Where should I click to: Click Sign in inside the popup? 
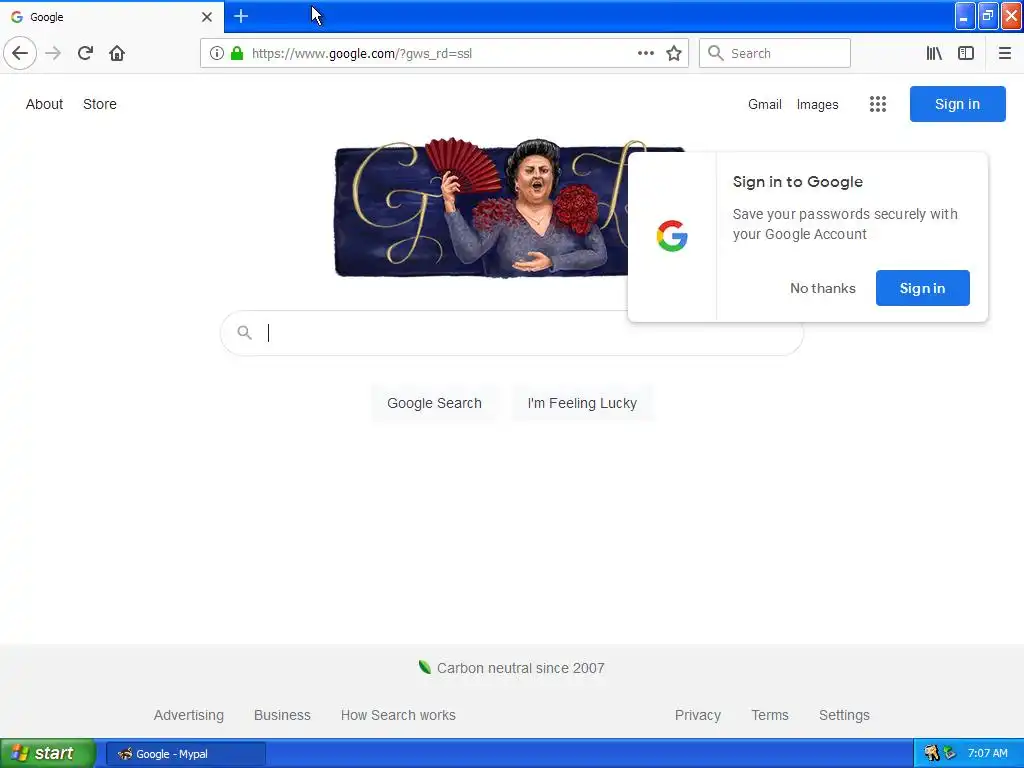click(x=922, y=288)
